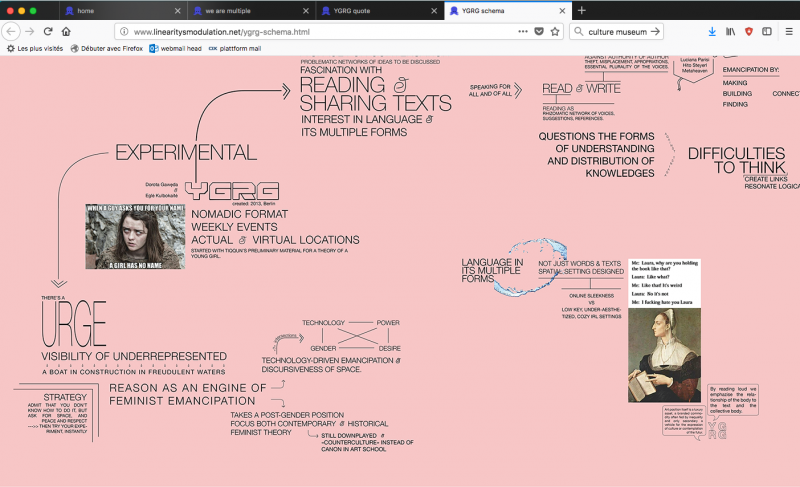Open the Downloads arrow icon
800x487 pixels.
point(712,32)
